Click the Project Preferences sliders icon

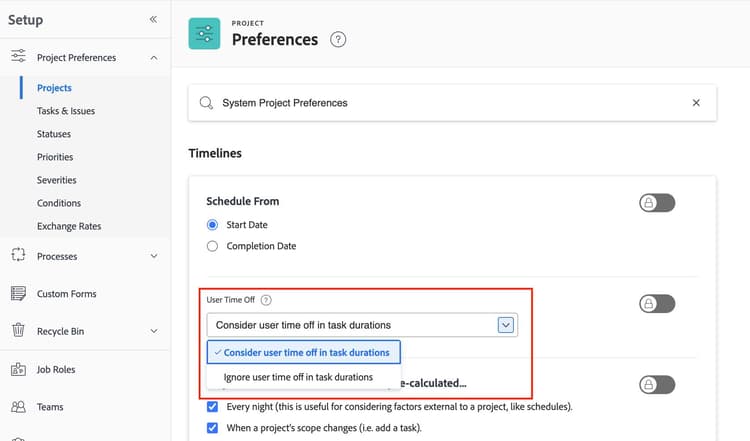click(x=18, y=57)
